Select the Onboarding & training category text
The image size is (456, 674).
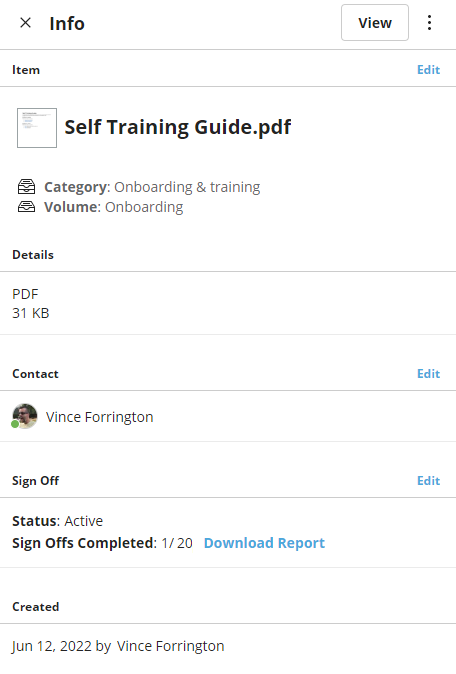187,187
